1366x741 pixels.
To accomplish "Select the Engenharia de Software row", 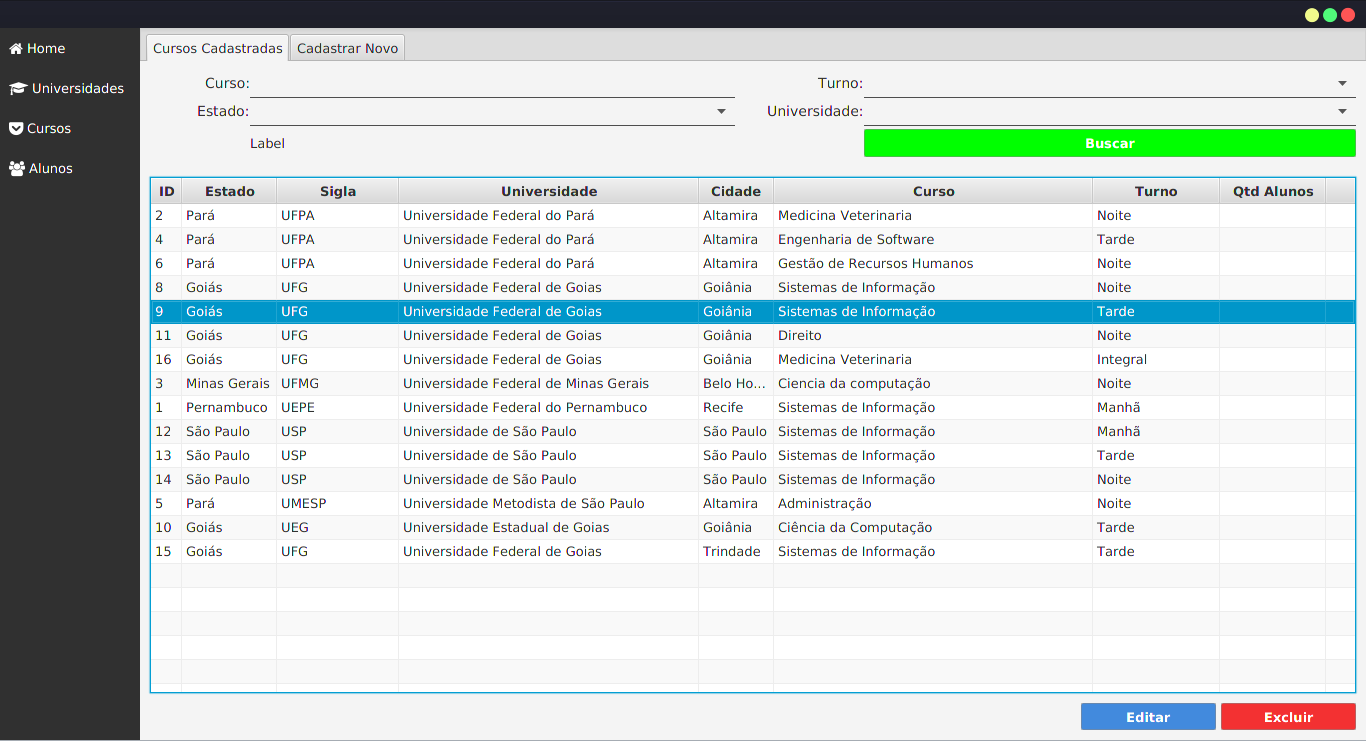I will pos(752,239).
